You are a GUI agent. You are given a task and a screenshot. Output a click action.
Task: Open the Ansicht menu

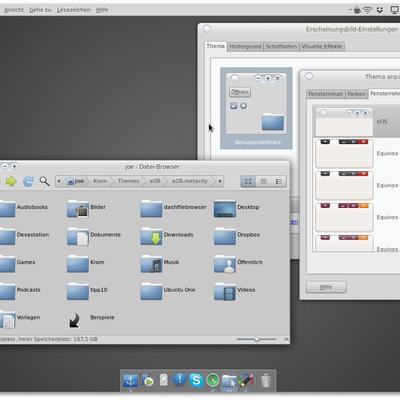pos(14,10)
